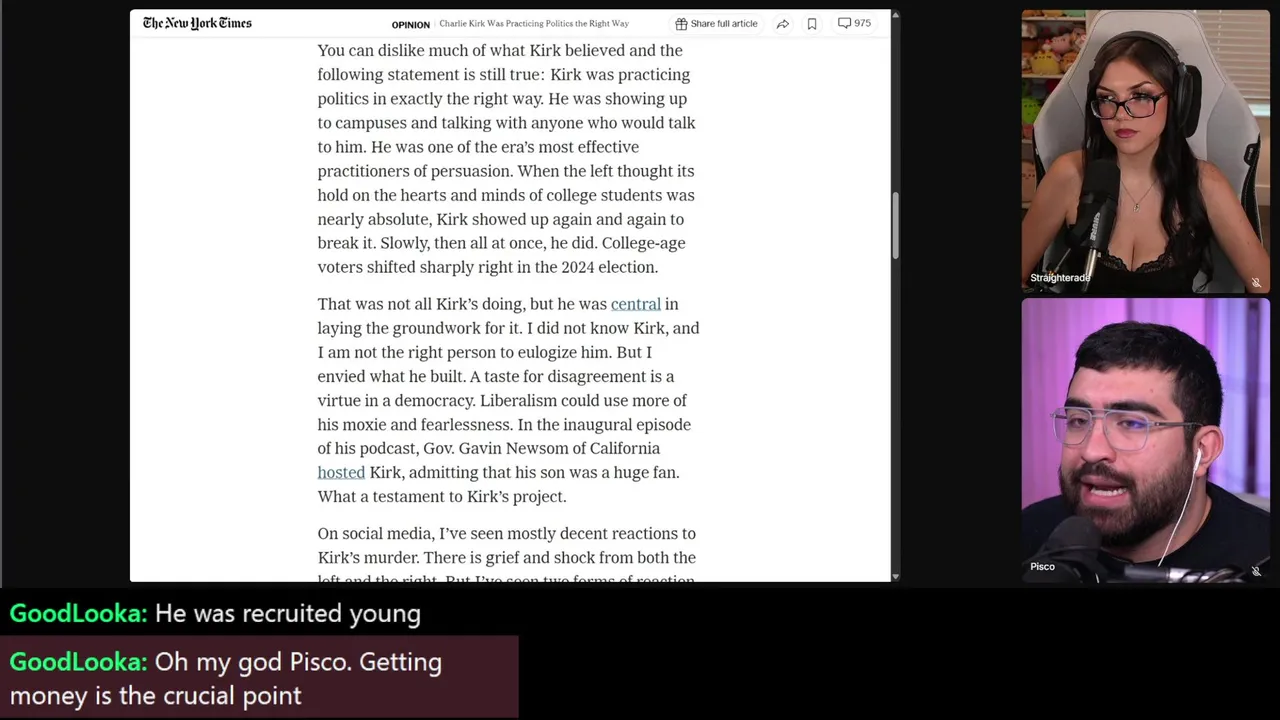Click Straighterade's muted microphone icon
The height and width of the screenshot is (720, 1280).
tap(1256, 283)
